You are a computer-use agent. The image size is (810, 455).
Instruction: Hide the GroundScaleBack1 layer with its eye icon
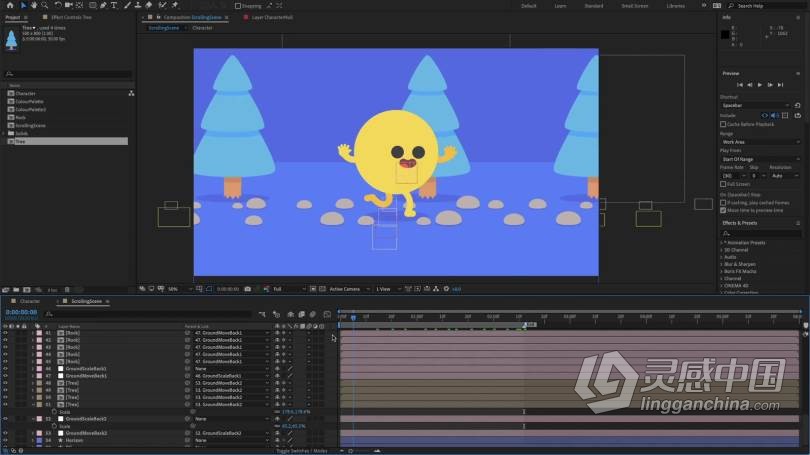[x=5, y=368]
